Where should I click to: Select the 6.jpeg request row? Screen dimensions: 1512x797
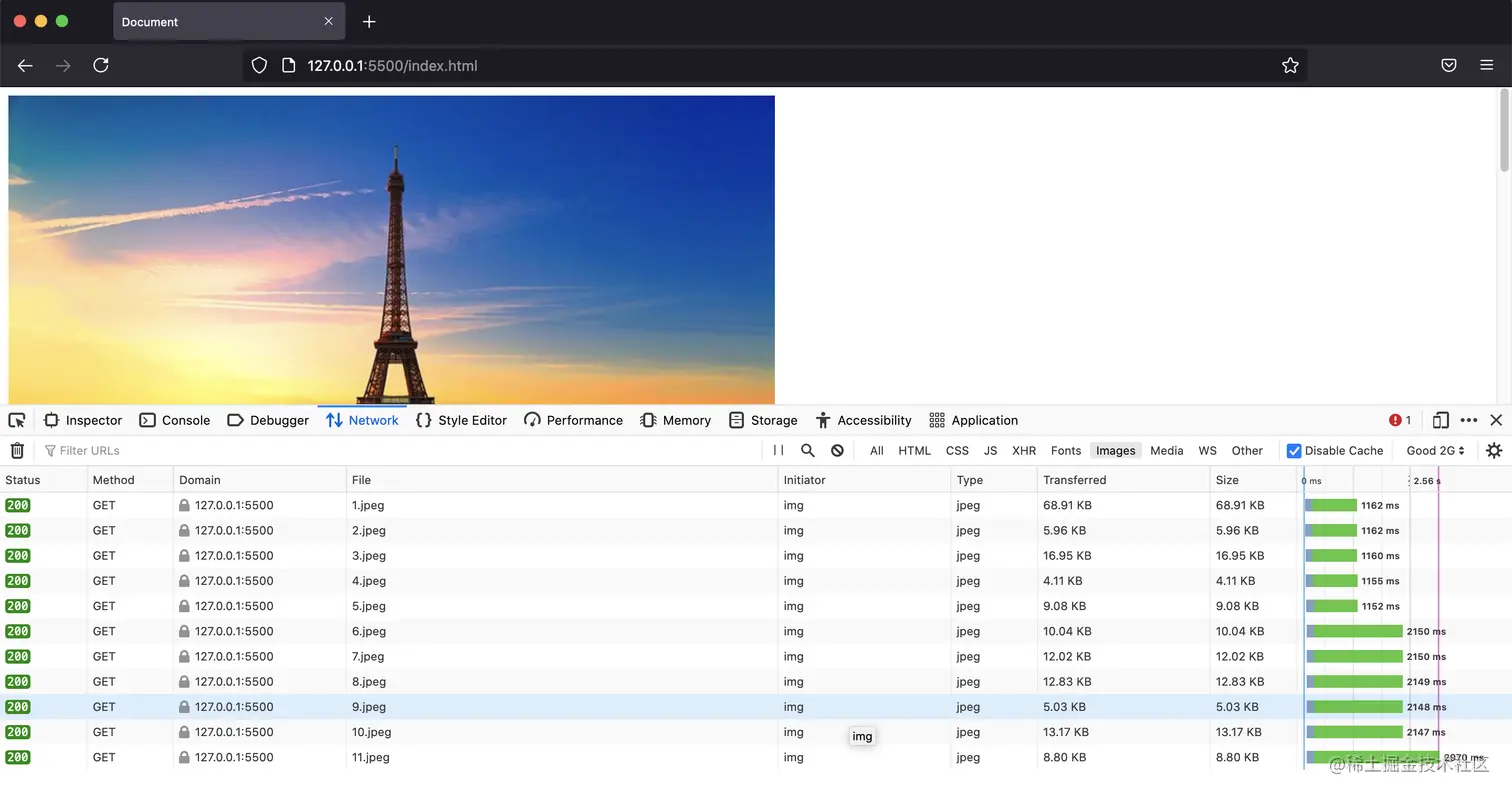[756, 631]
